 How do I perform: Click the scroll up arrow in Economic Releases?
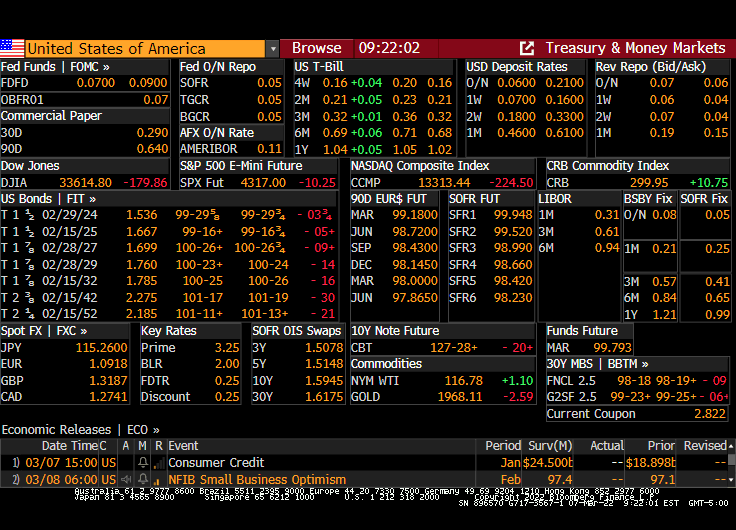(x=731, y=446)
